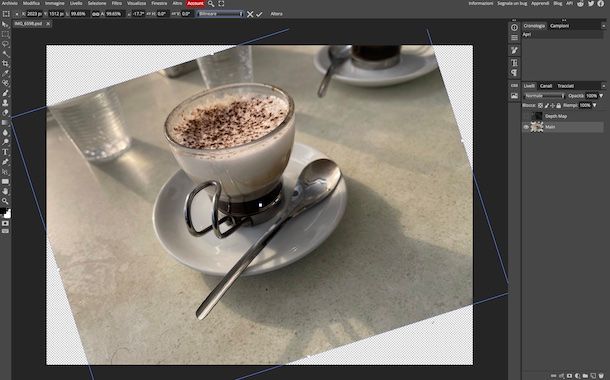This screenshot has width=610, height=380.
Task: Click the red Account button
Action: coord(195,3)
